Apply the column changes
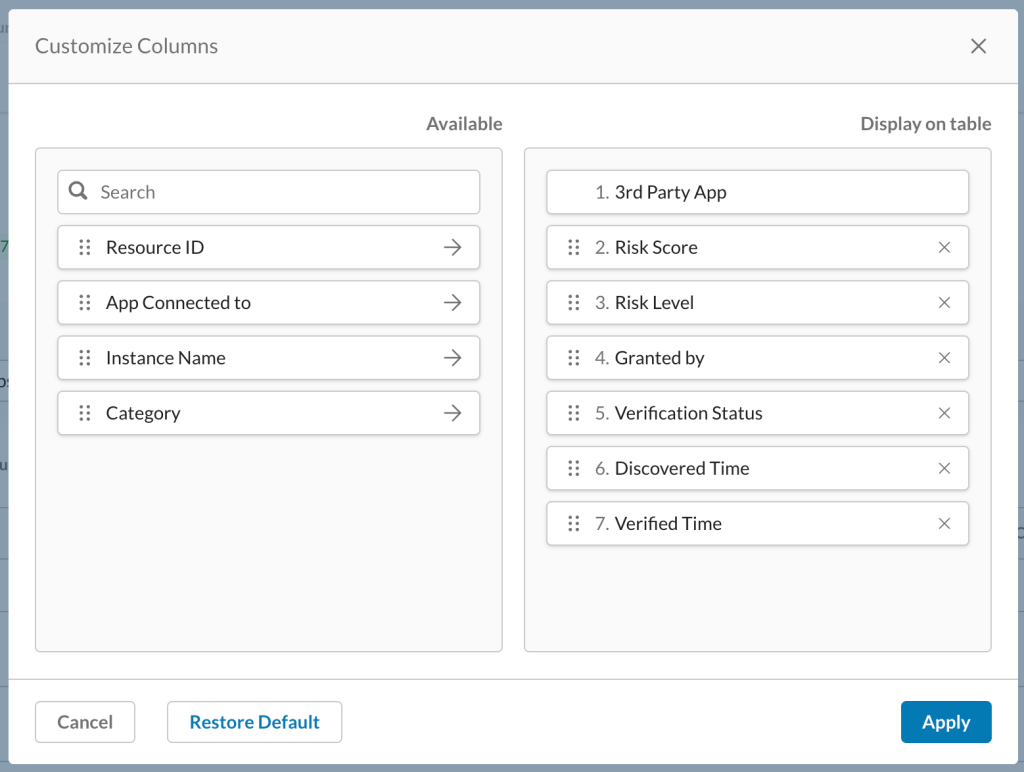The height and width of the screenshot is (772, 1024). click(946, 722)
